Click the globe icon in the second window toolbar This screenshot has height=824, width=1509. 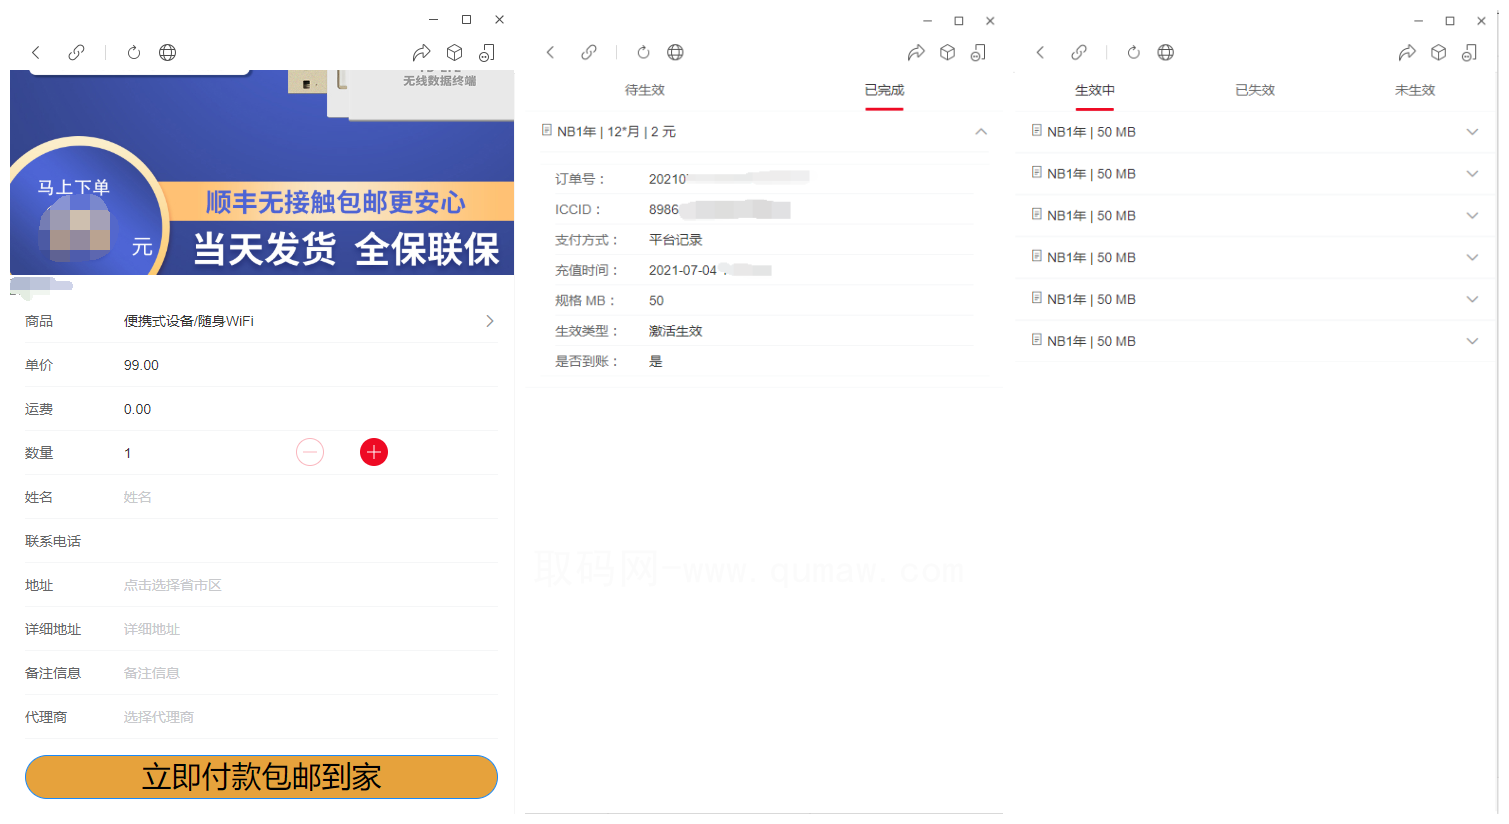coord(675,52)
